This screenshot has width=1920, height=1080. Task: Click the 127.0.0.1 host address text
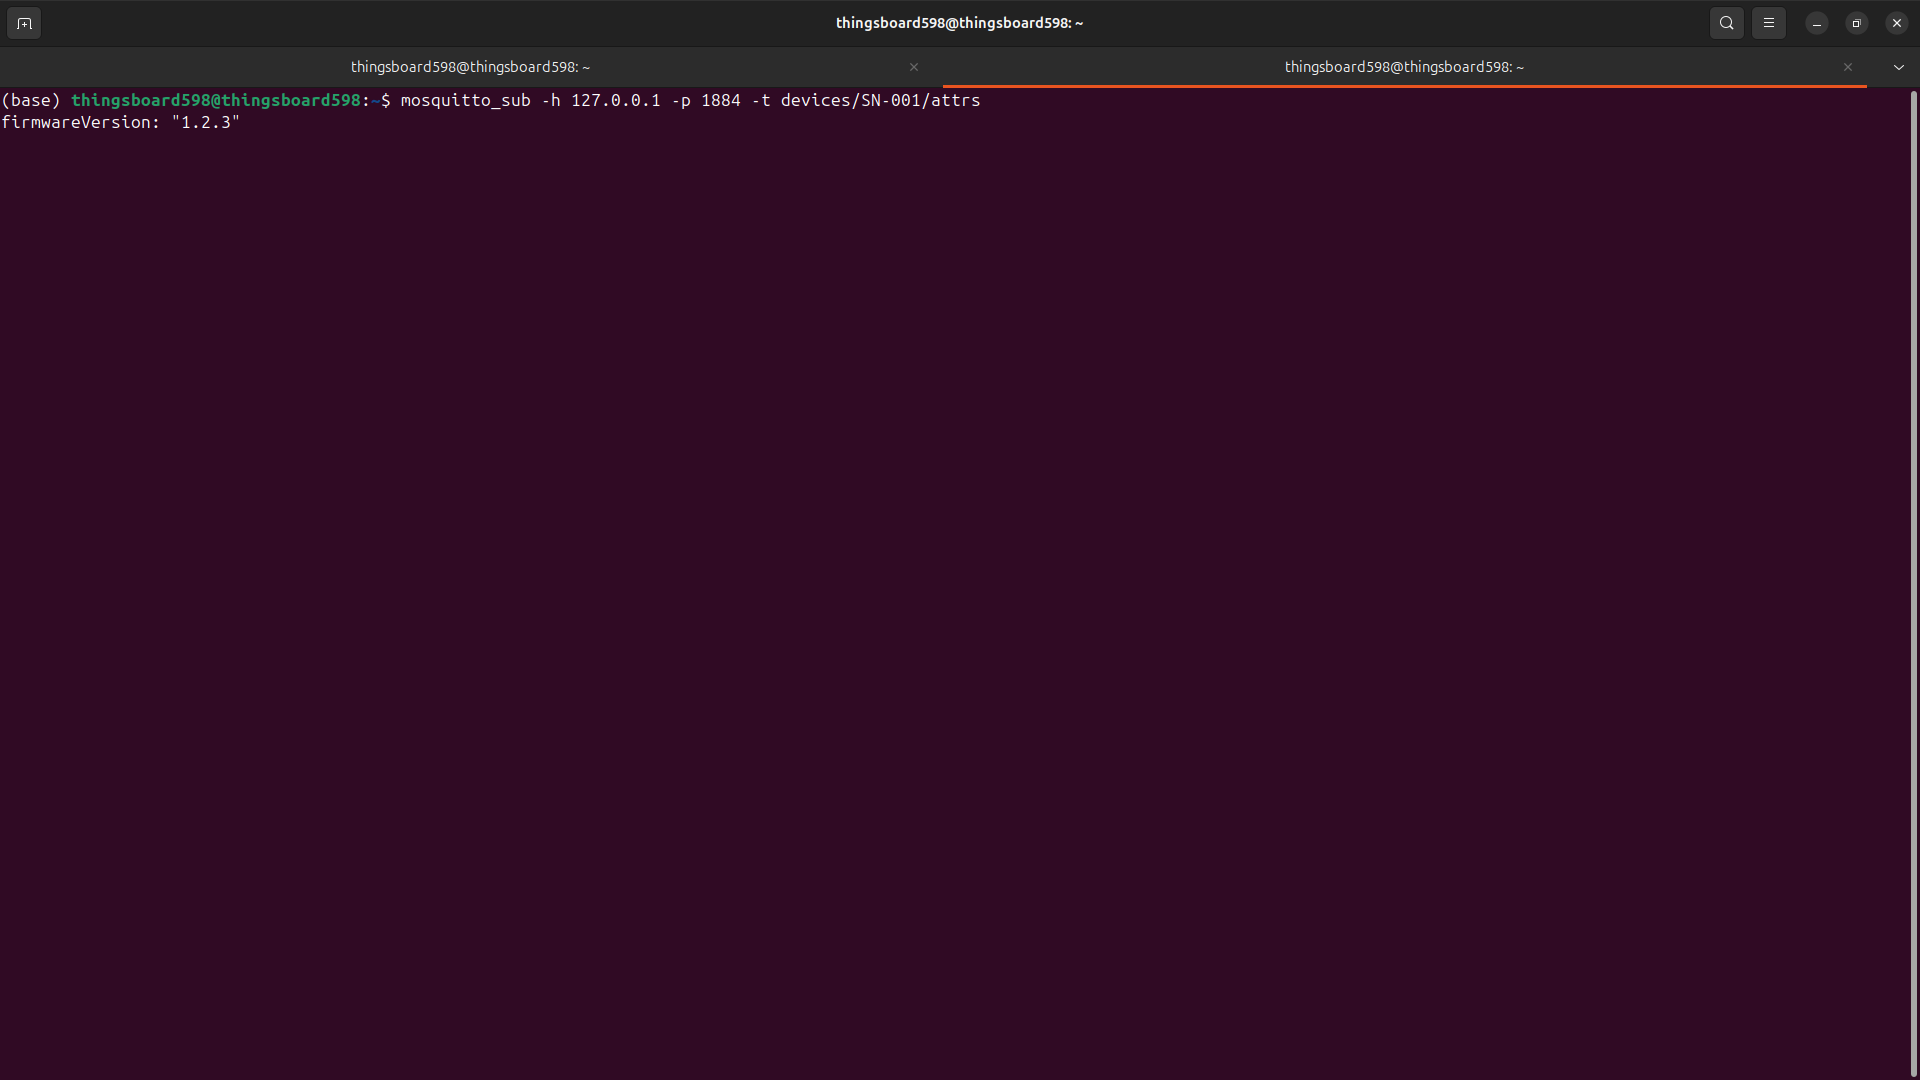[x=615, y=100]
